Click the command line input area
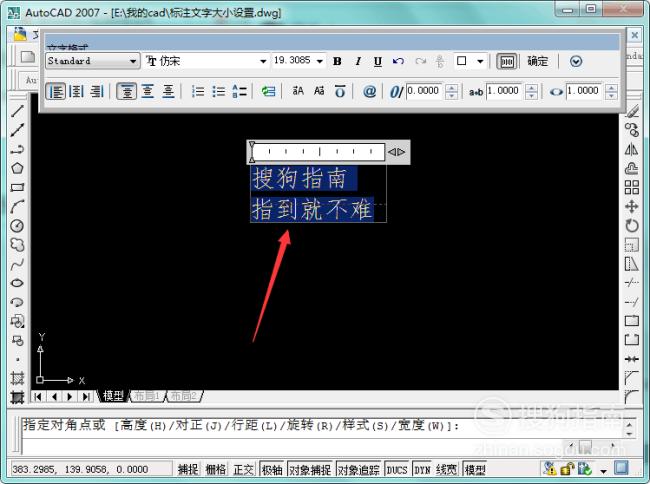650x484 pixels. point(323,447)
